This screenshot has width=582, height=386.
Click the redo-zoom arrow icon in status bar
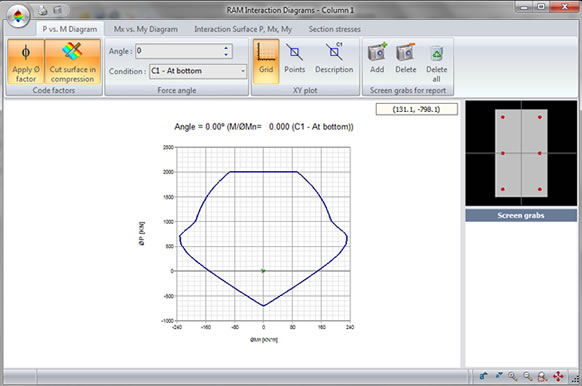pos(498,376)
